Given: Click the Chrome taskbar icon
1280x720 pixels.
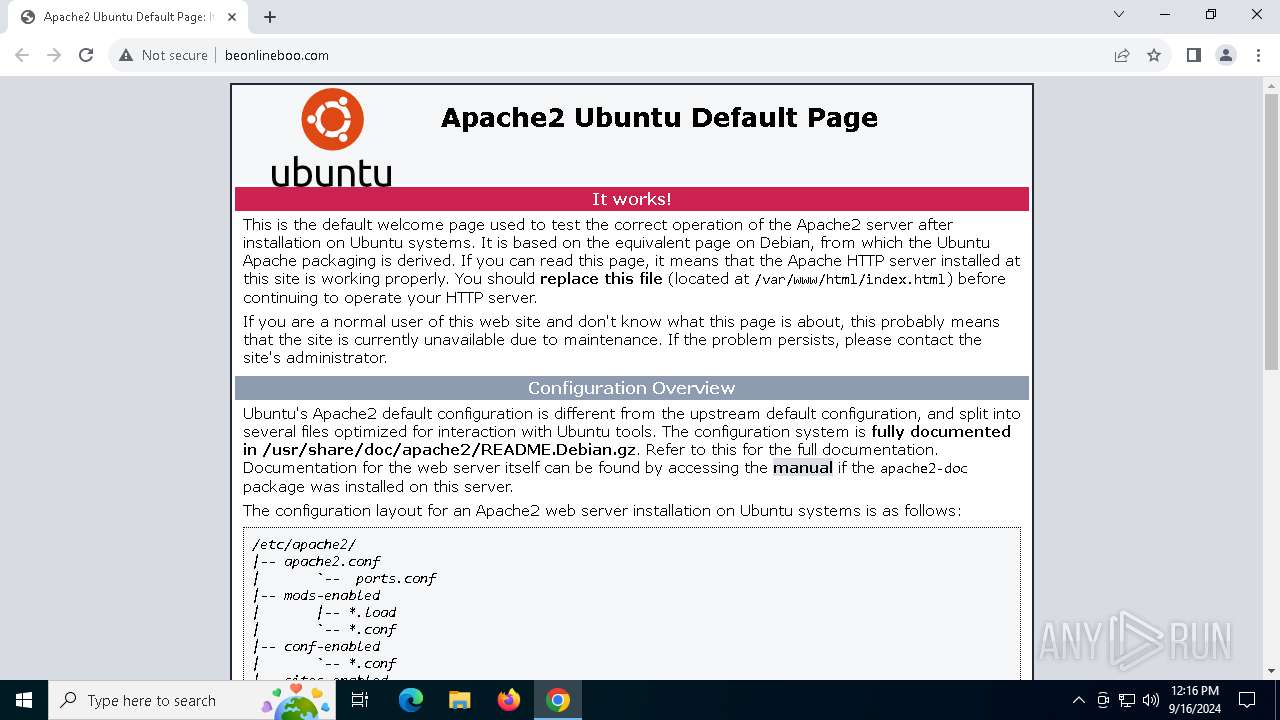Looking at the screenshot, I should 558,700.
